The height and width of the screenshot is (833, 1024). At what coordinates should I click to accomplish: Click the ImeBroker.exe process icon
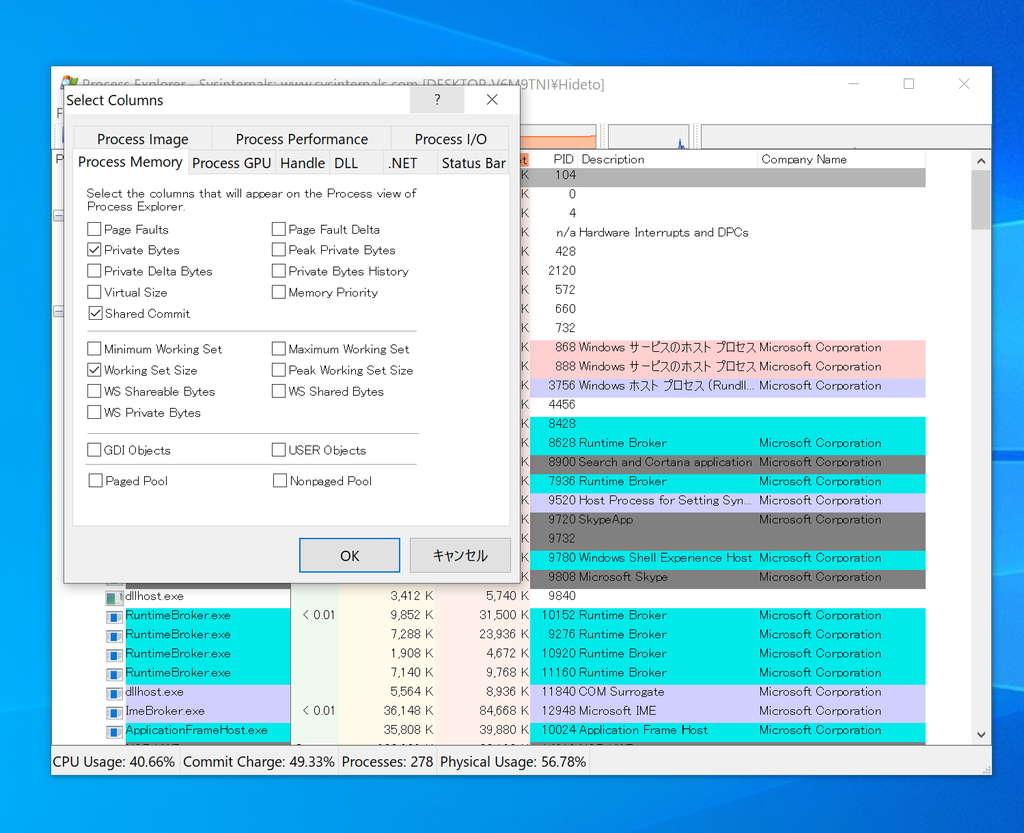114,712
